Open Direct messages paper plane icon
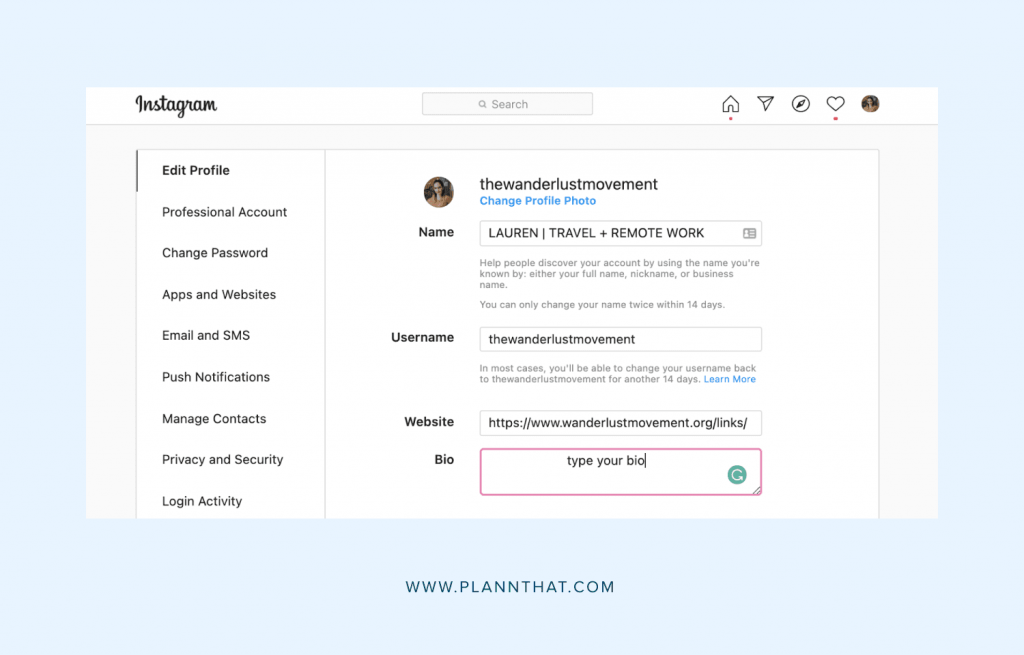The height and width of the screenshot is (655, 1024). tap(766, 104)
